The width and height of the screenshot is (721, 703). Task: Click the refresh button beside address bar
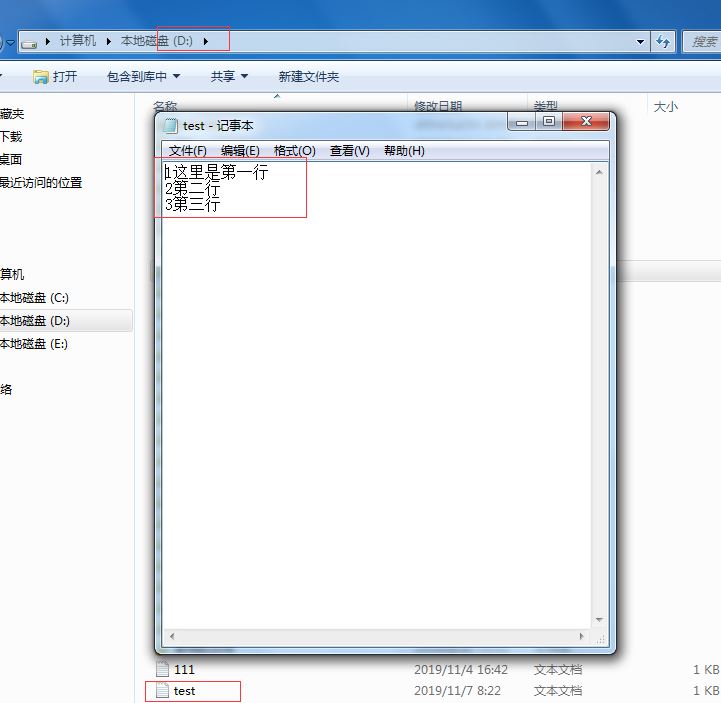click(663, 42)
